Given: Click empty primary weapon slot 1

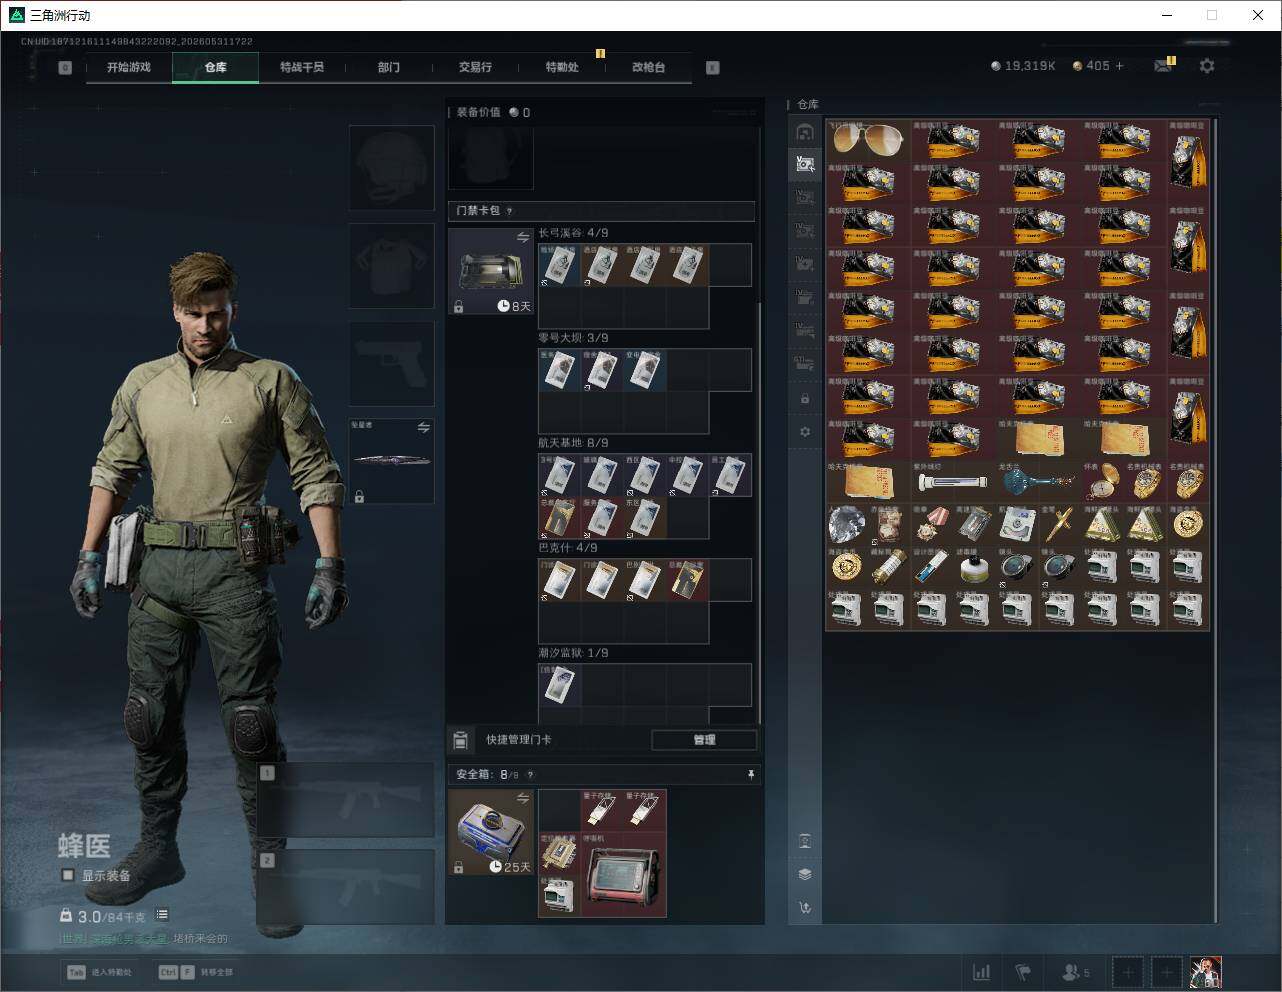Looking at the screenshot, I should (x=346, y=800).
